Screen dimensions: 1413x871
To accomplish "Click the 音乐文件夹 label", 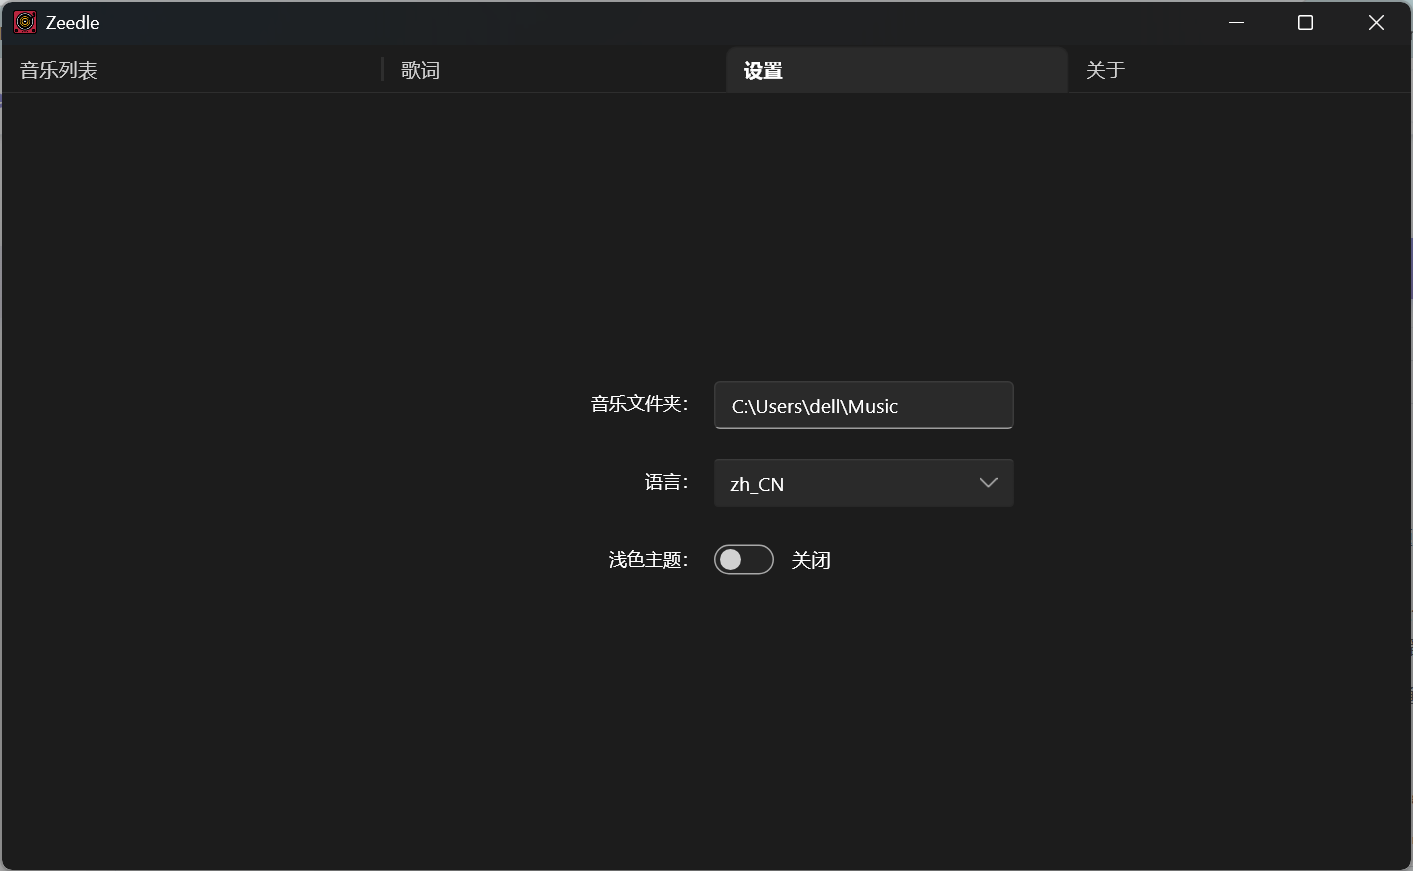I will [x=639, y=404].
